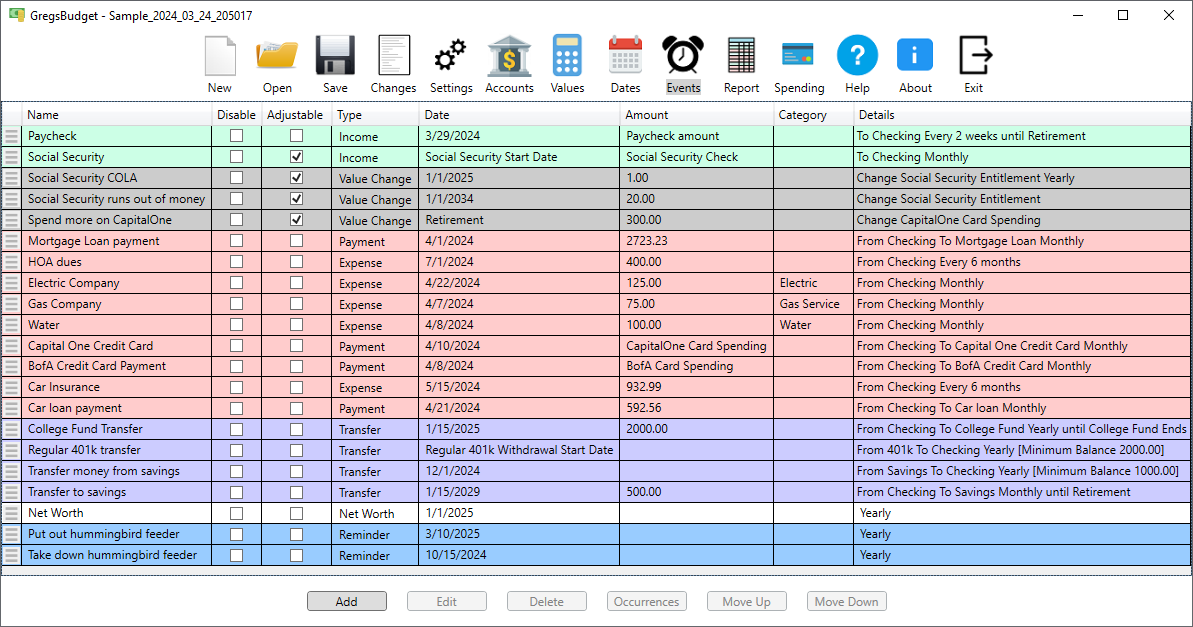The width and height of the screenshot is (1193, 627).
Task: Click the Move Down button
Action: pos(847,601)
